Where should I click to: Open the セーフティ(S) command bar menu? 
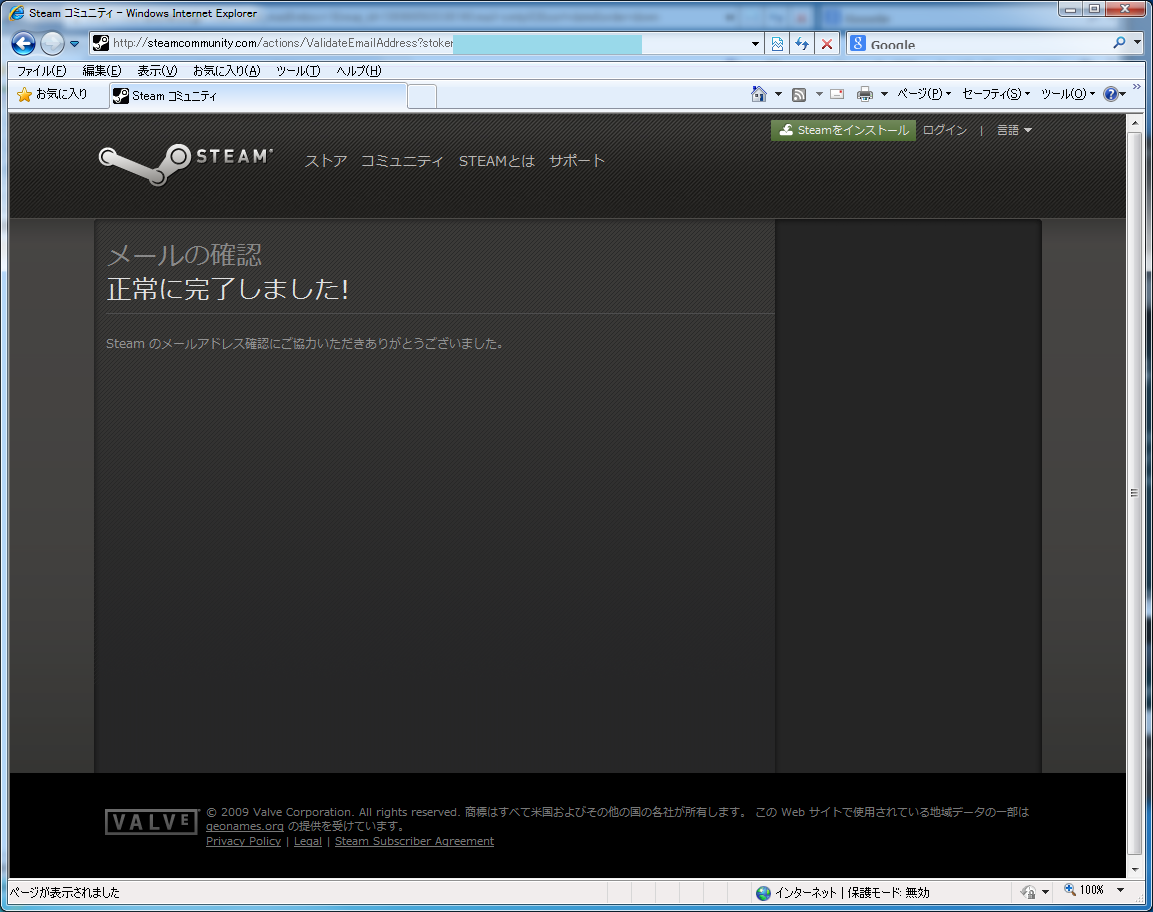tap(996, 94)
